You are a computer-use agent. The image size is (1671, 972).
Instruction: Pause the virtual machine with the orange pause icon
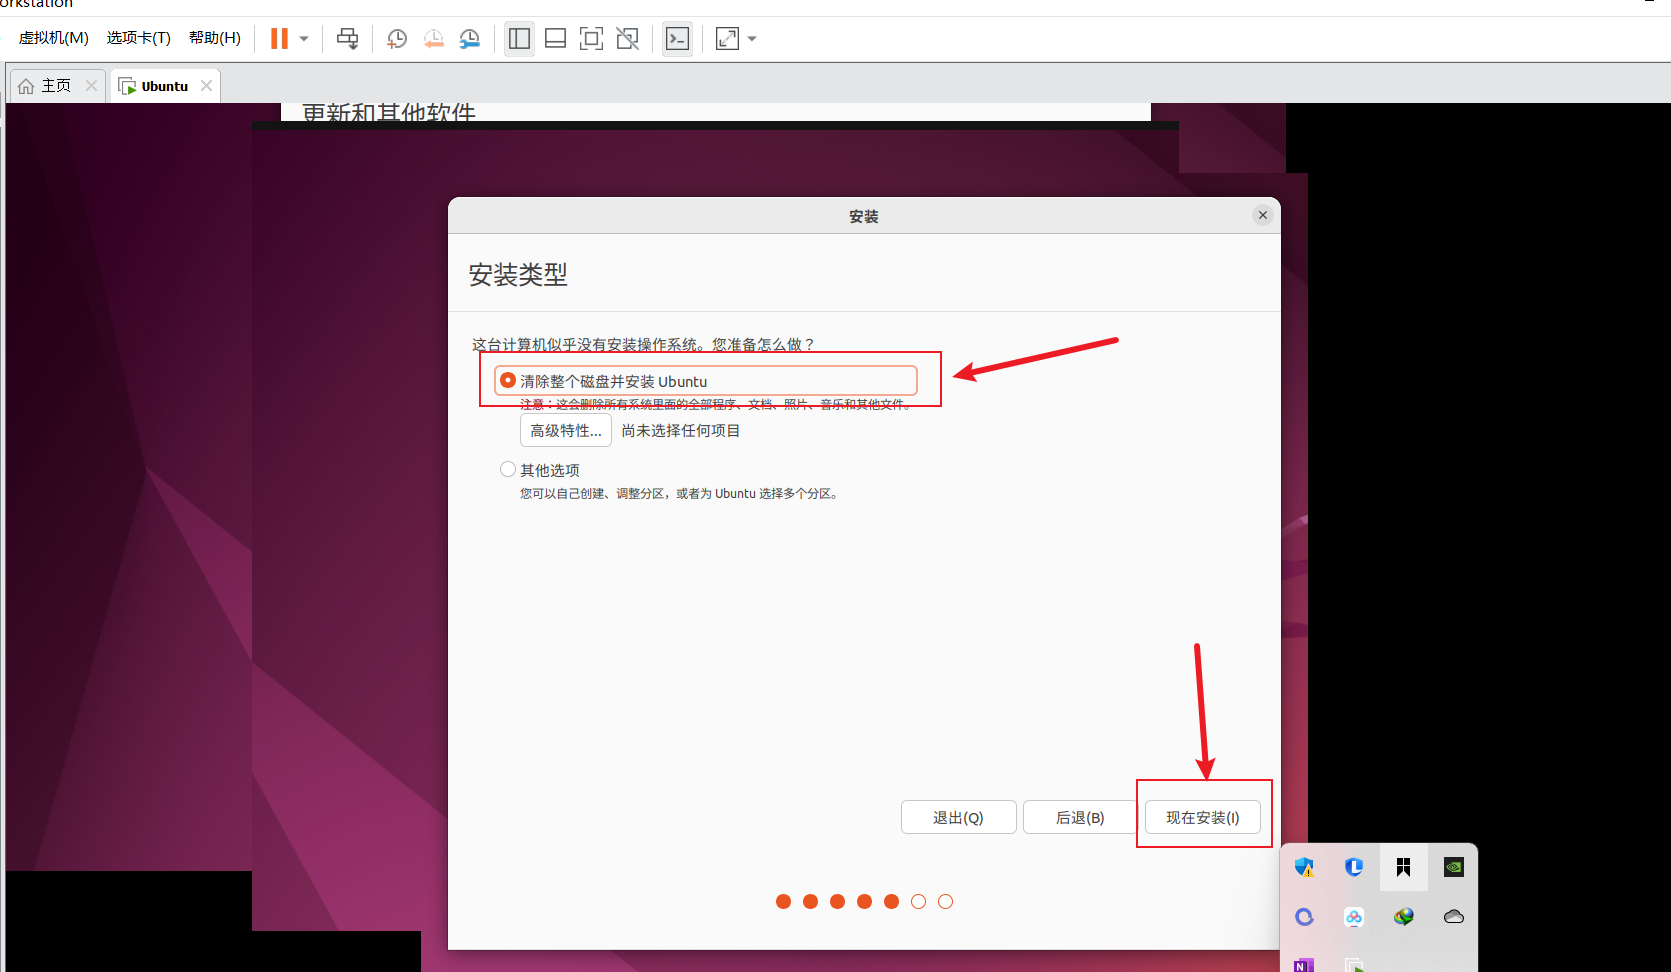pyautogui.click(x=279, y=39)
